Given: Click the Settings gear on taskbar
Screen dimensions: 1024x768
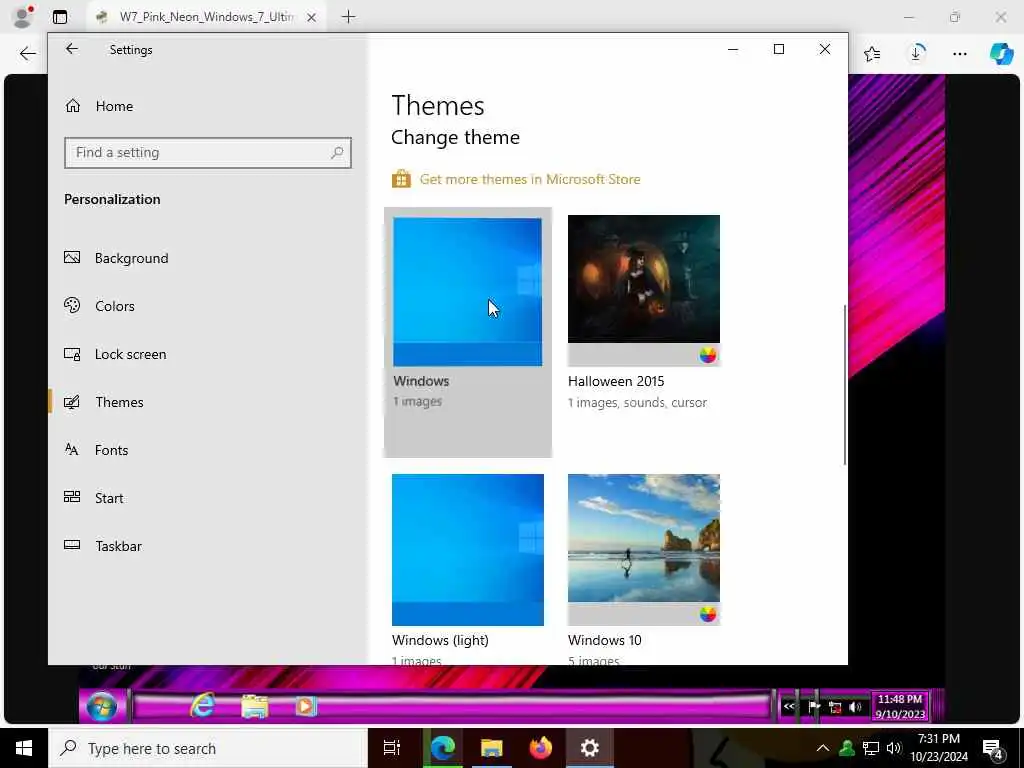Looking at the screenshot, I should 590,748.
